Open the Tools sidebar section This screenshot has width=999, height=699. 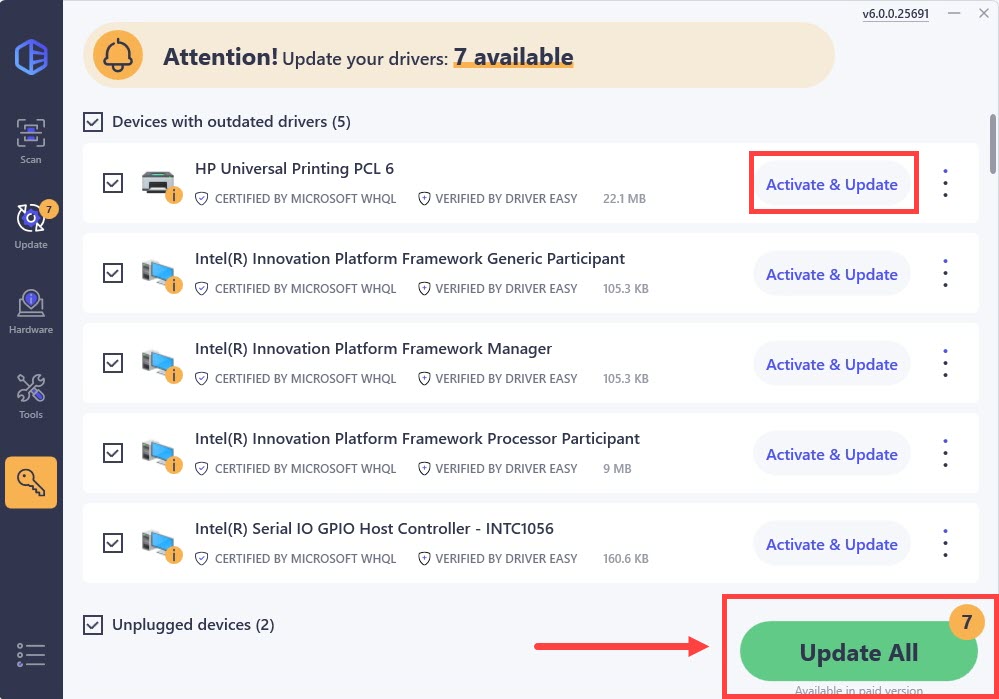tap(31, 395)
